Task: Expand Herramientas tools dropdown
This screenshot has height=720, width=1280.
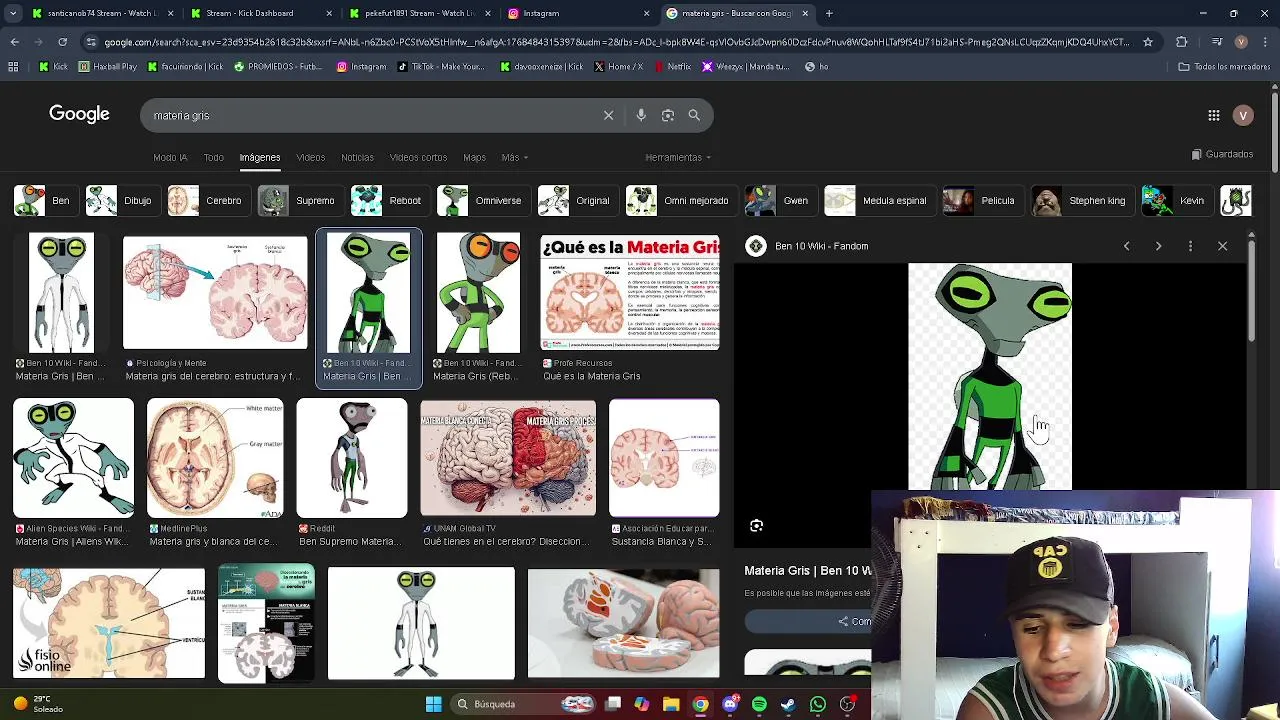Action: [678, 157]
